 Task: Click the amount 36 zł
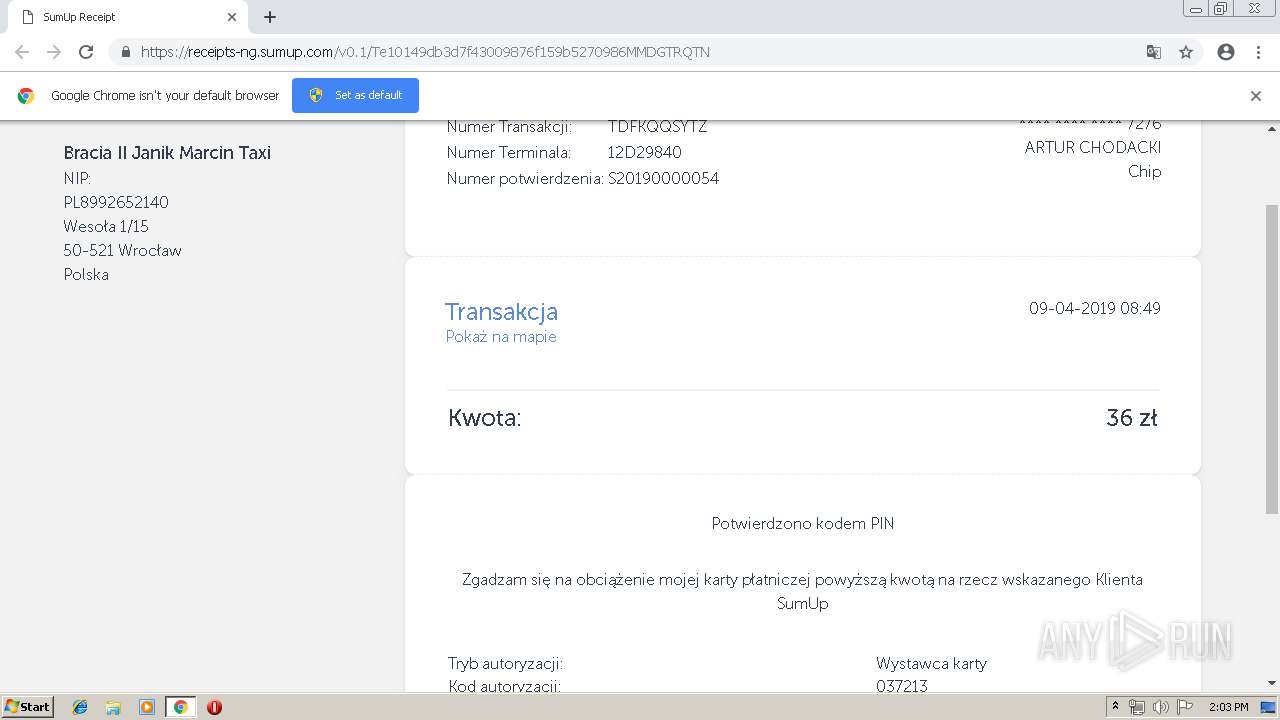pyautogui.click(x=1132, y=418)
